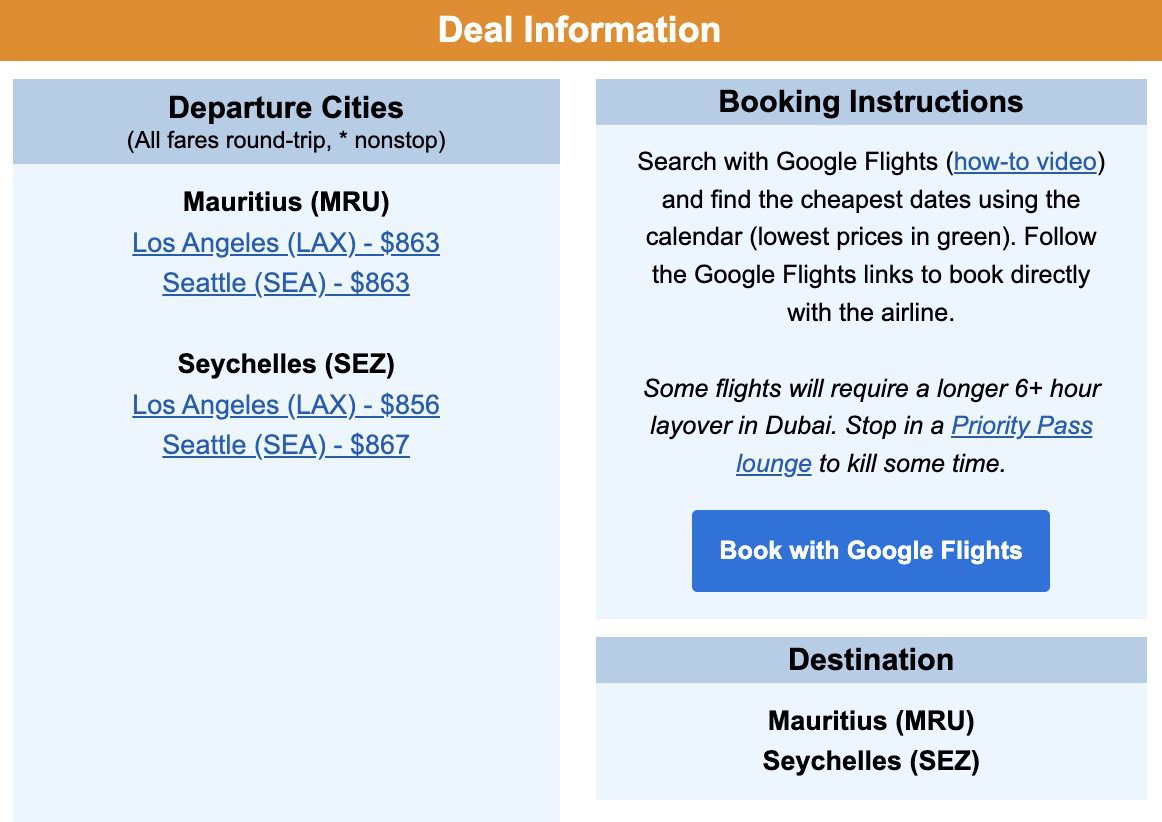Click the Departure Cities panel header

click(x=286, y=108)
